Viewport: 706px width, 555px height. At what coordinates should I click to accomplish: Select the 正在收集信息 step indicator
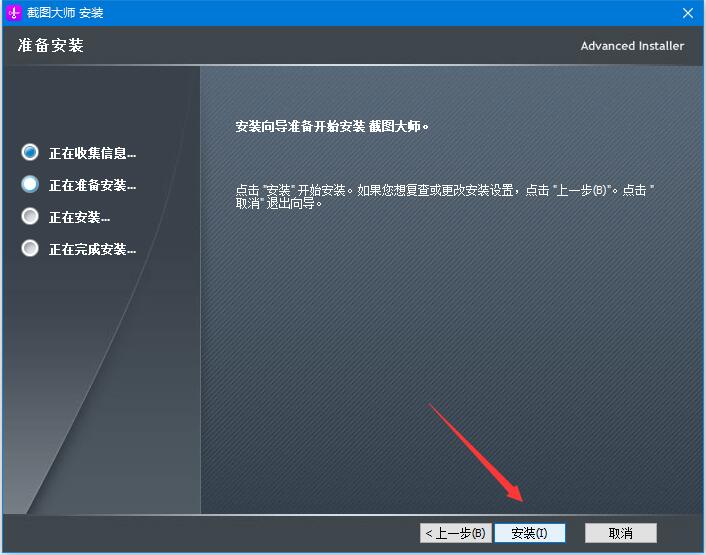[30, 153]
